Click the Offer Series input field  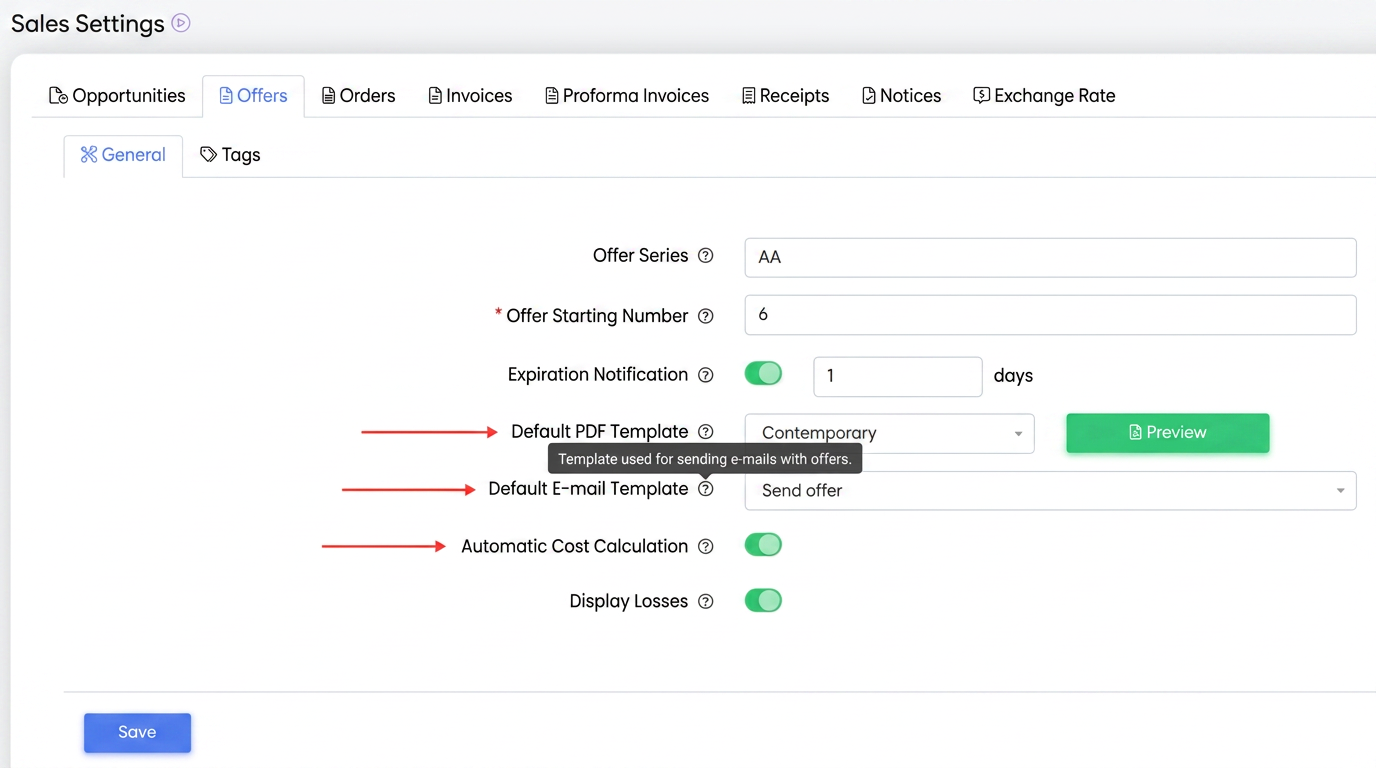coord(1050,257)
